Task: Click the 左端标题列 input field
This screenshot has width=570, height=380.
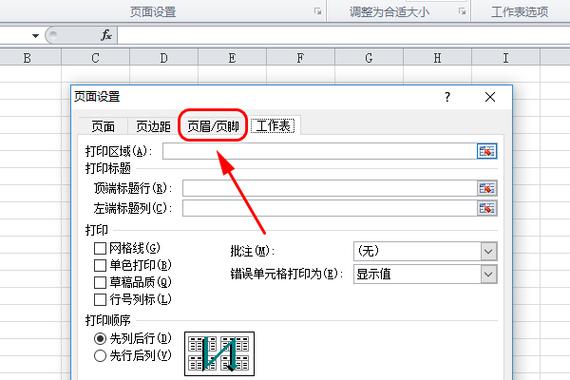Action: [329, 208]
